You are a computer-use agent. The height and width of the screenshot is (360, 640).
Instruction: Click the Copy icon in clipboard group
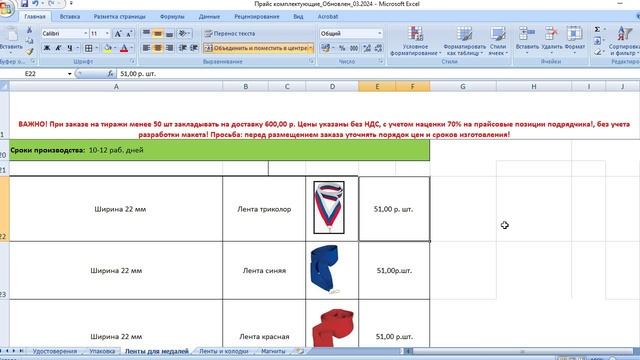(29, 40)
